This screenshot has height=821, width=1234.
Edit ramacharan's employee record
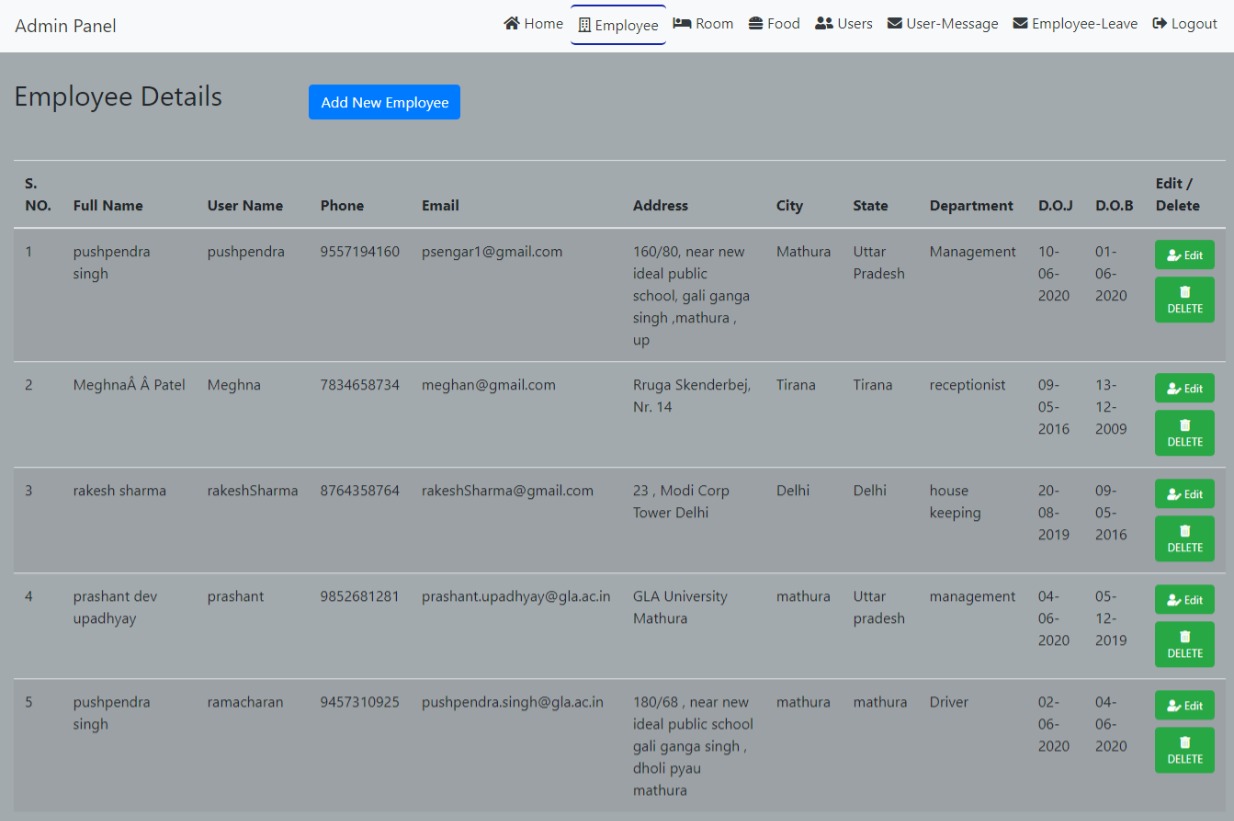click(x=1185, y=705)
